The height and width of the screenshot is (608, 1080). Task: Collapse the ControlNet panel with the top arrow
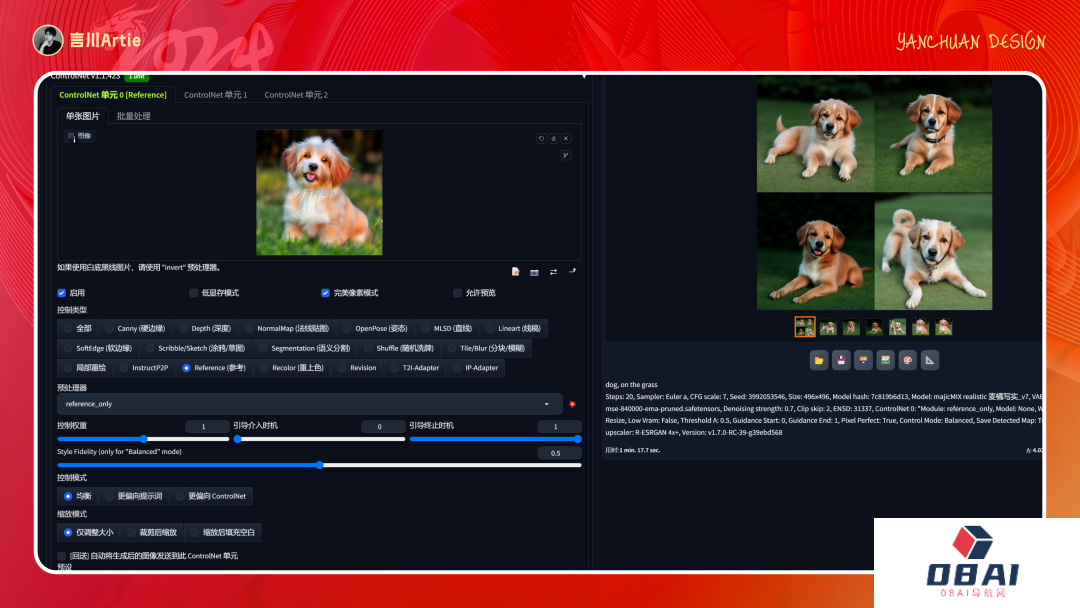tap(584, 76)
